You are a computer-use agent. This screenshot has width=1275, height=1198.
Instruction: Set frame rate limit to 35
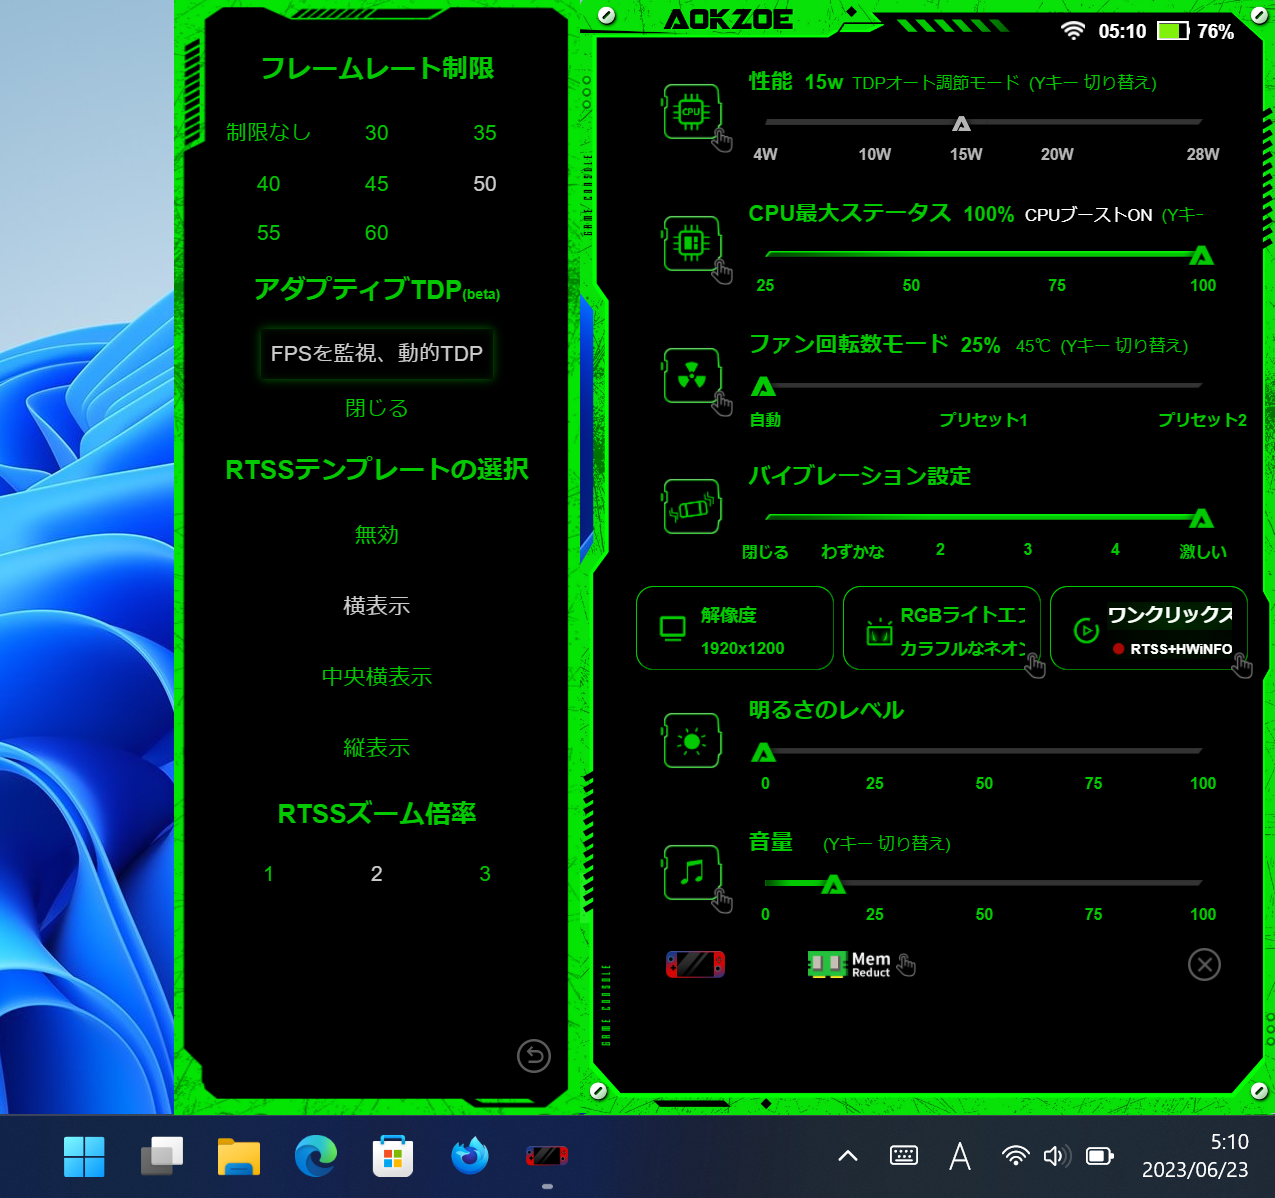pyautogui.click(x=485, y=133)
